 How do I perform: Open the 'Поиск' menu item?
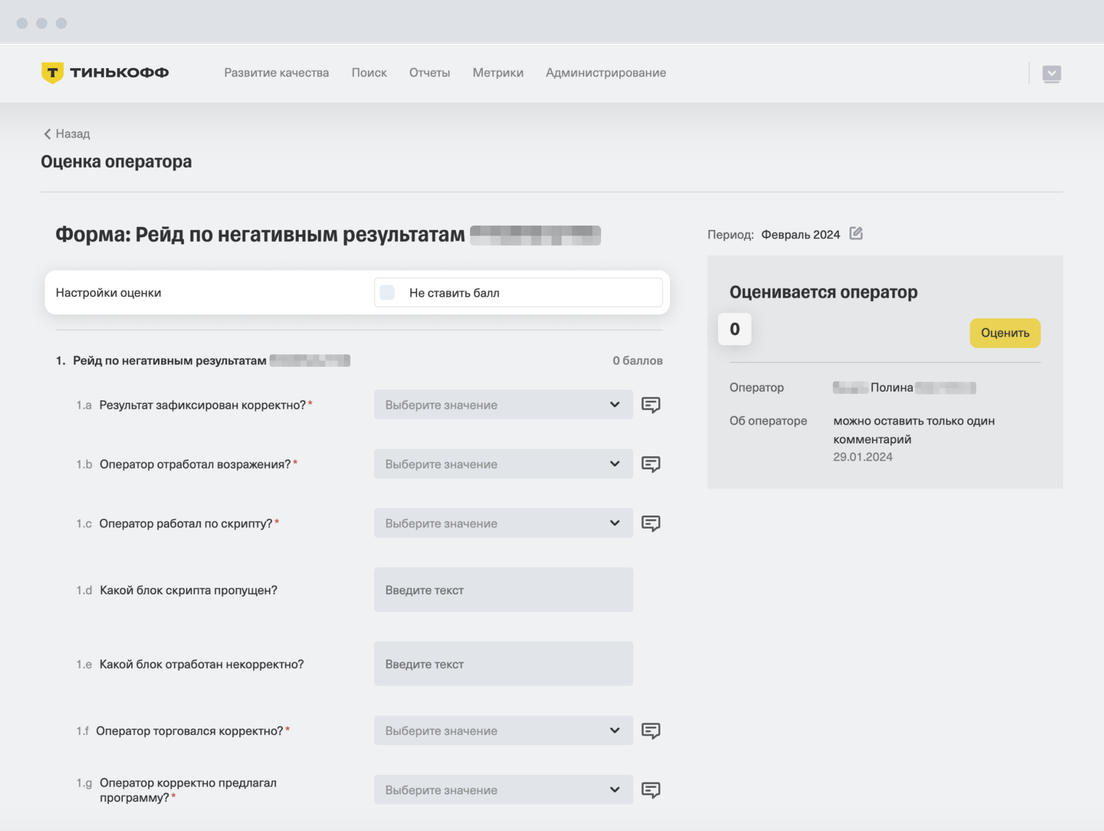pyautogui.click(x=369, y=73)
